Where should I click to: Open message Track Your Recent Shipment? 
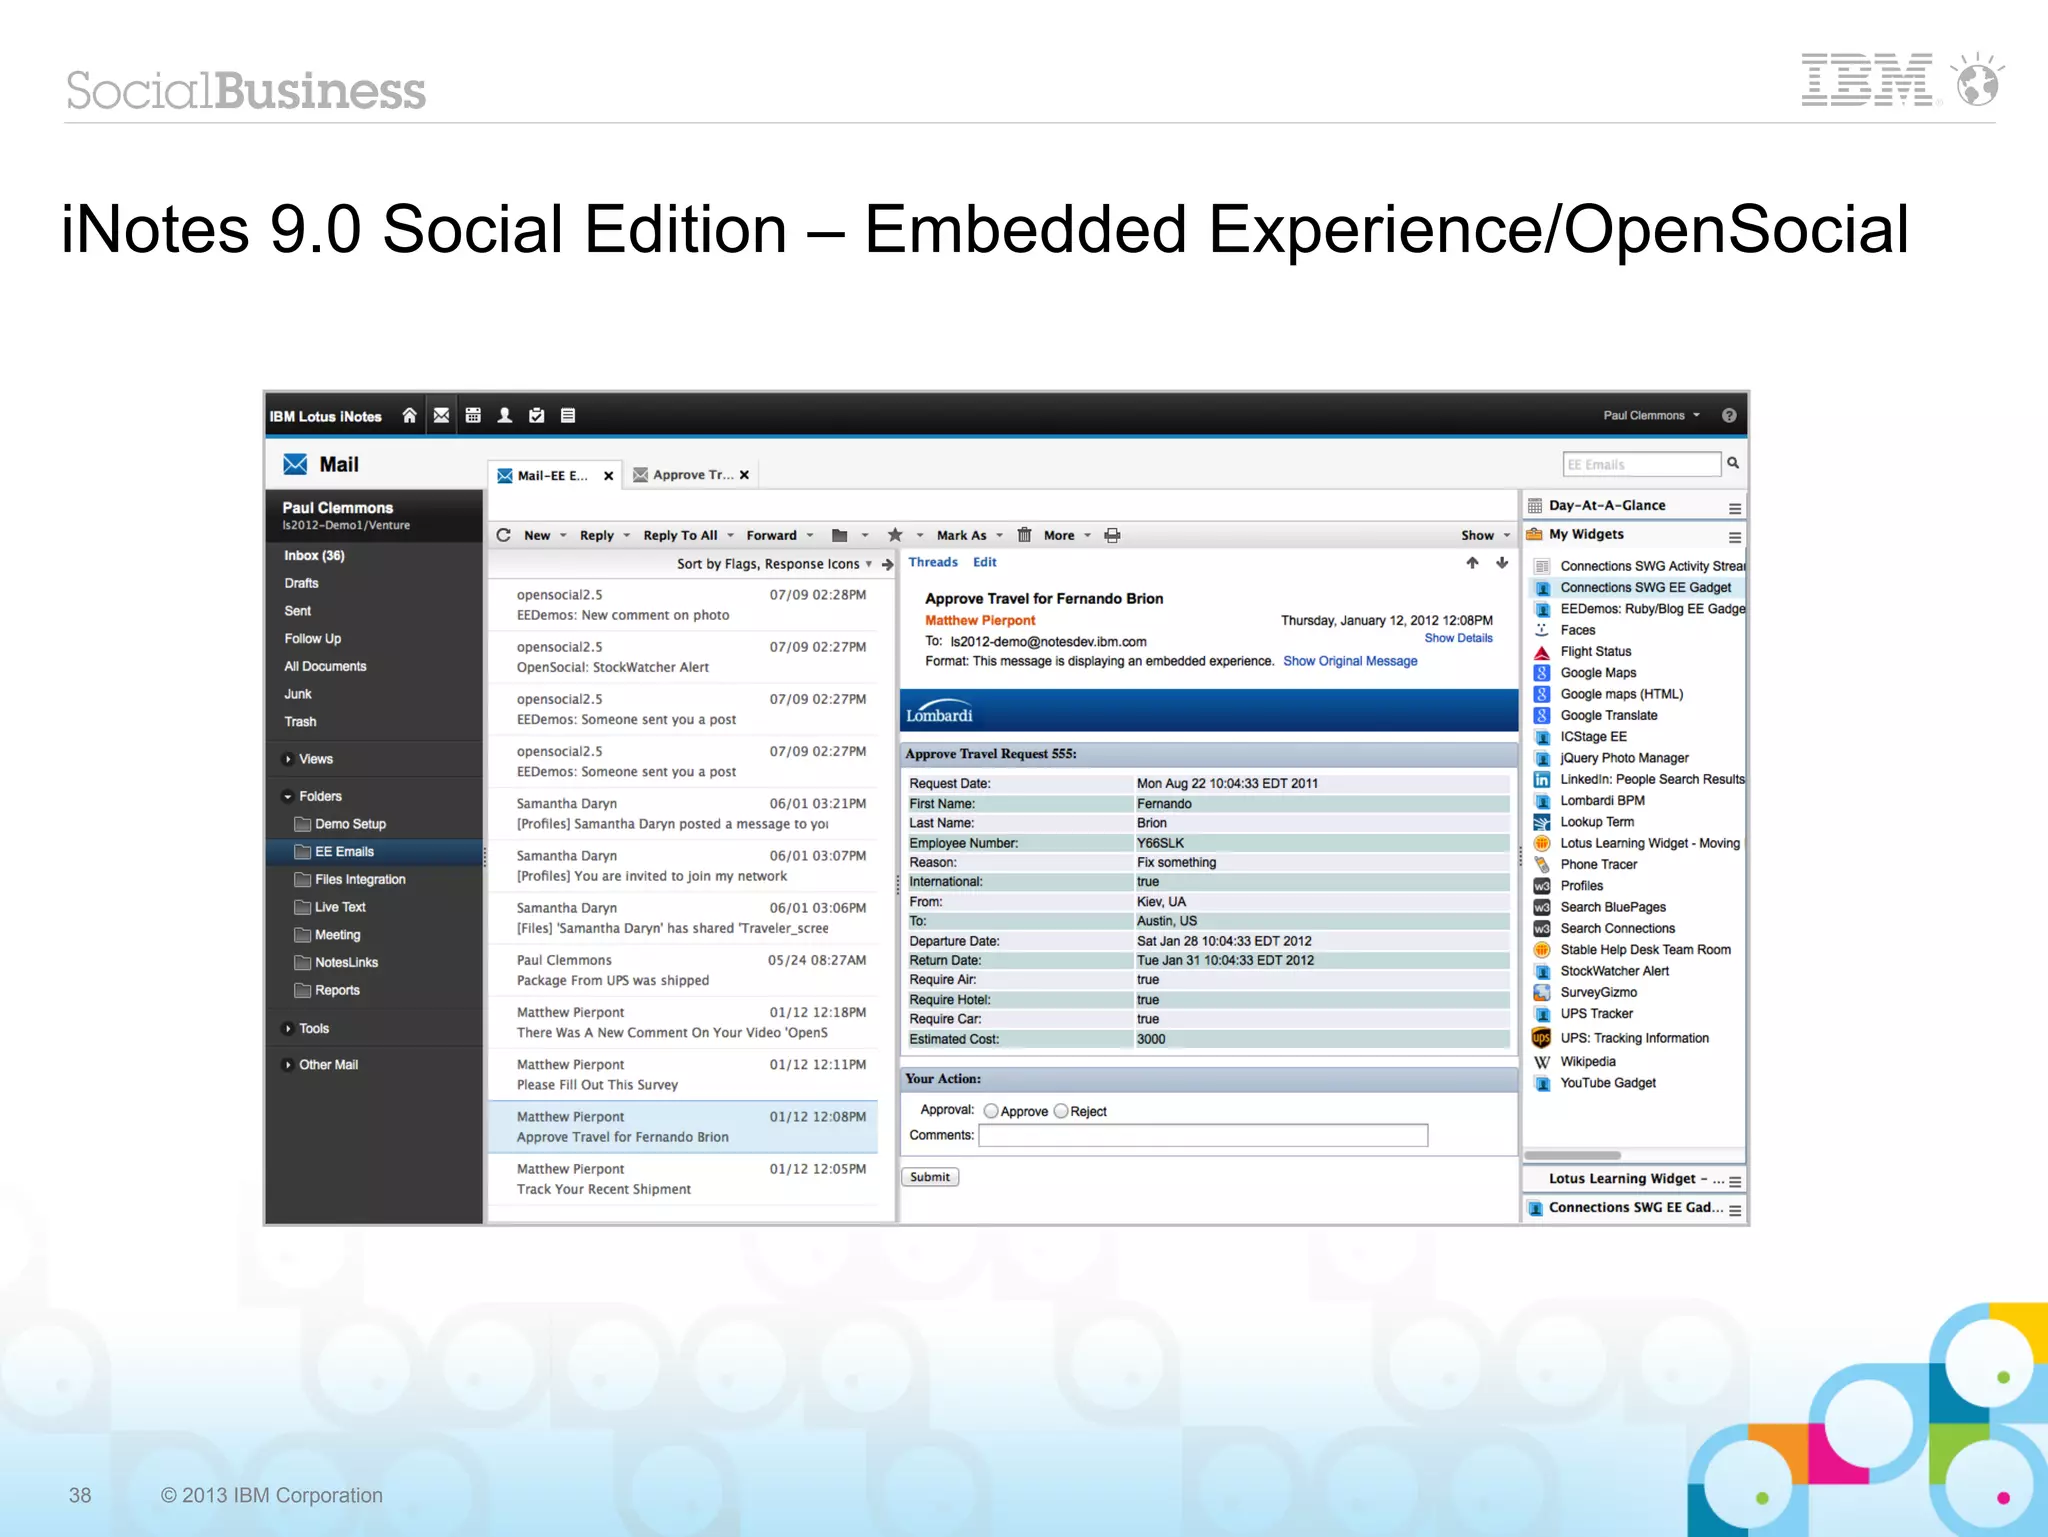684,1180
